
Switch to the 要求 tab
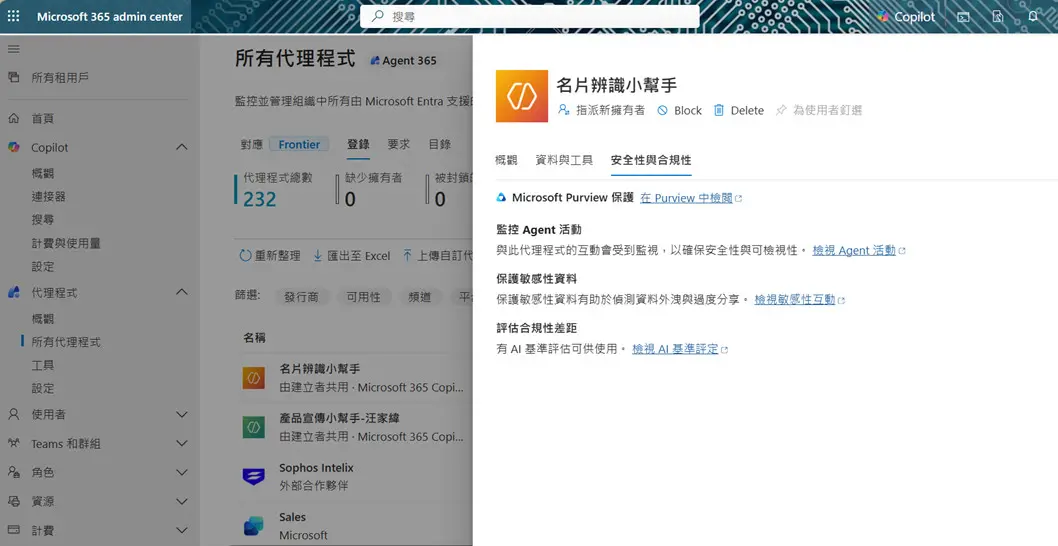399,144
